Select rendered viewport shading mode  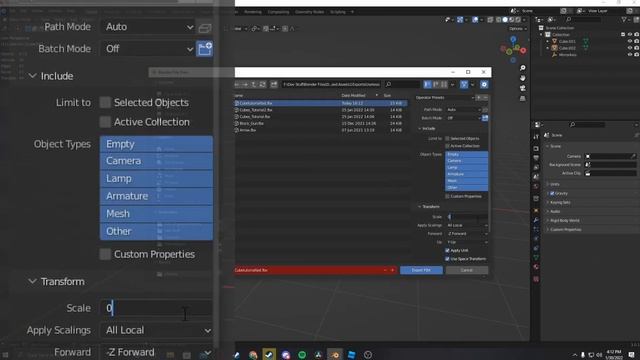tap(518, 20)
